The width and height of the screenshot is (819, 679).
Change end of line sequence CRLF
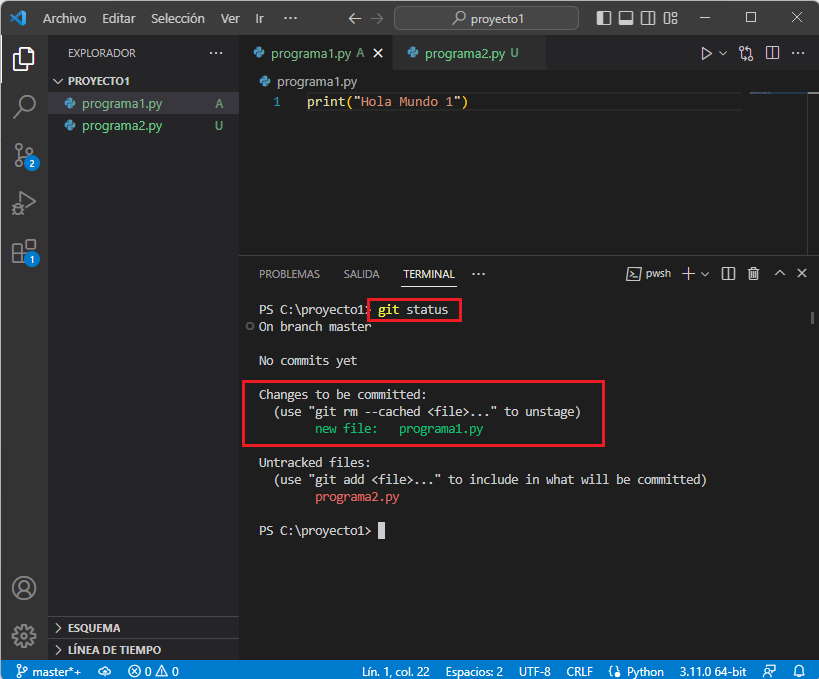[x=579, y=671]
